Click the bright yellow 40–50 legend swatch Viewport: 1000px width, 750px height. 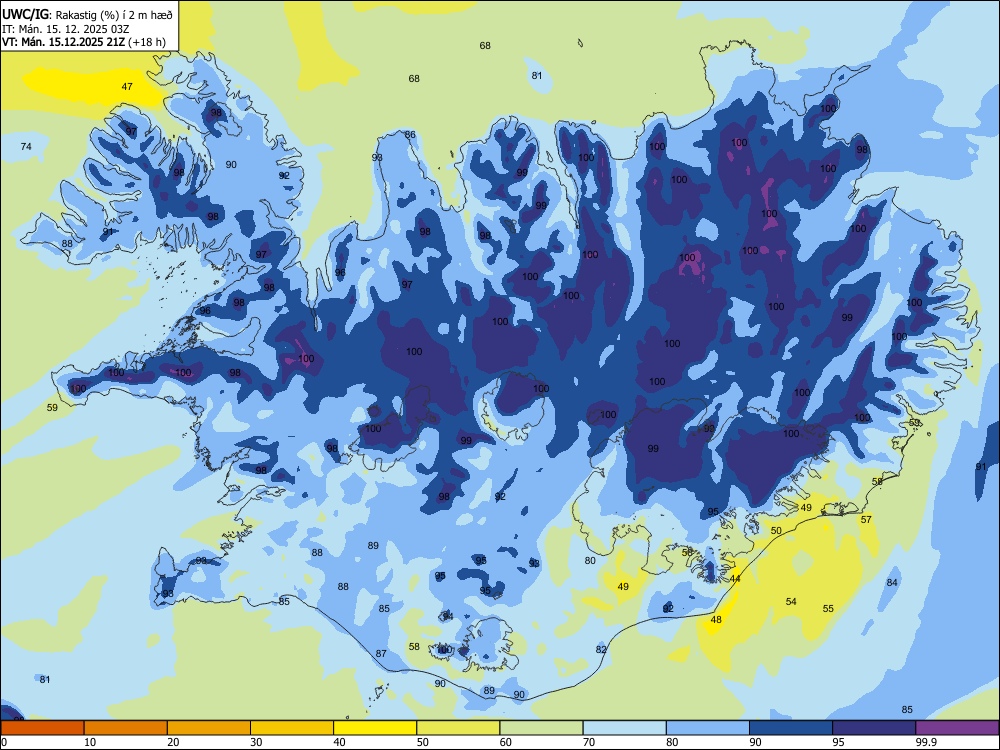[375, 728]
